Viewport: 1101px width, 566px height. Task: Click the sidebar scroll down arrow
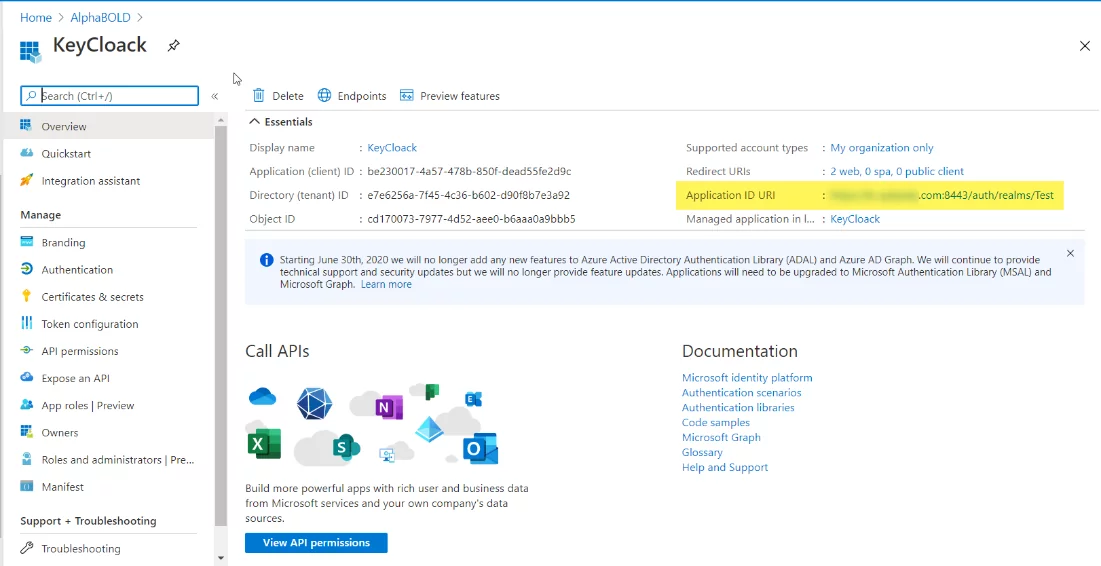tap(221, 558)
